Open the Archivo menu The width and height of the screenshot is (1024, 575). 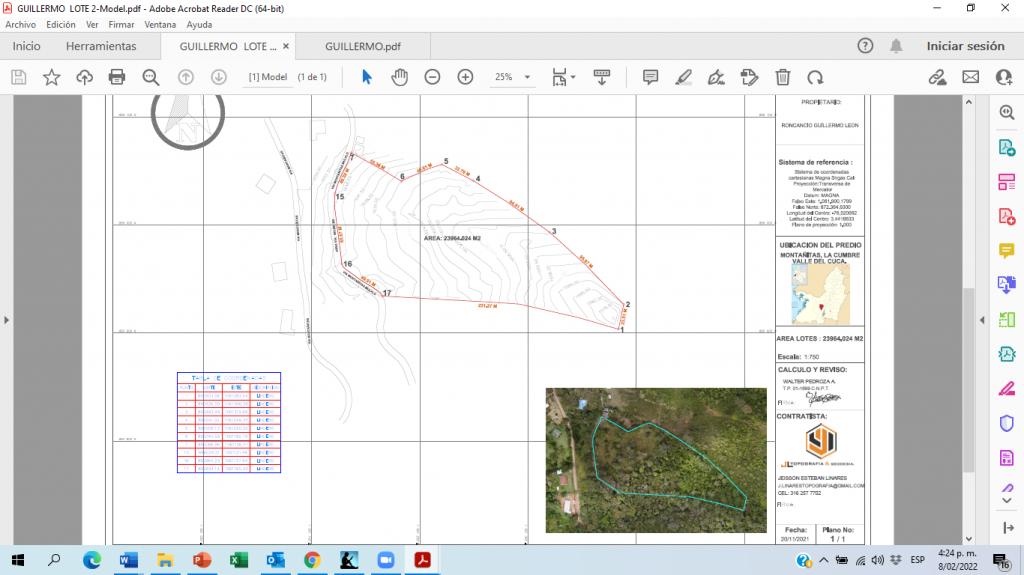[20, 24]
